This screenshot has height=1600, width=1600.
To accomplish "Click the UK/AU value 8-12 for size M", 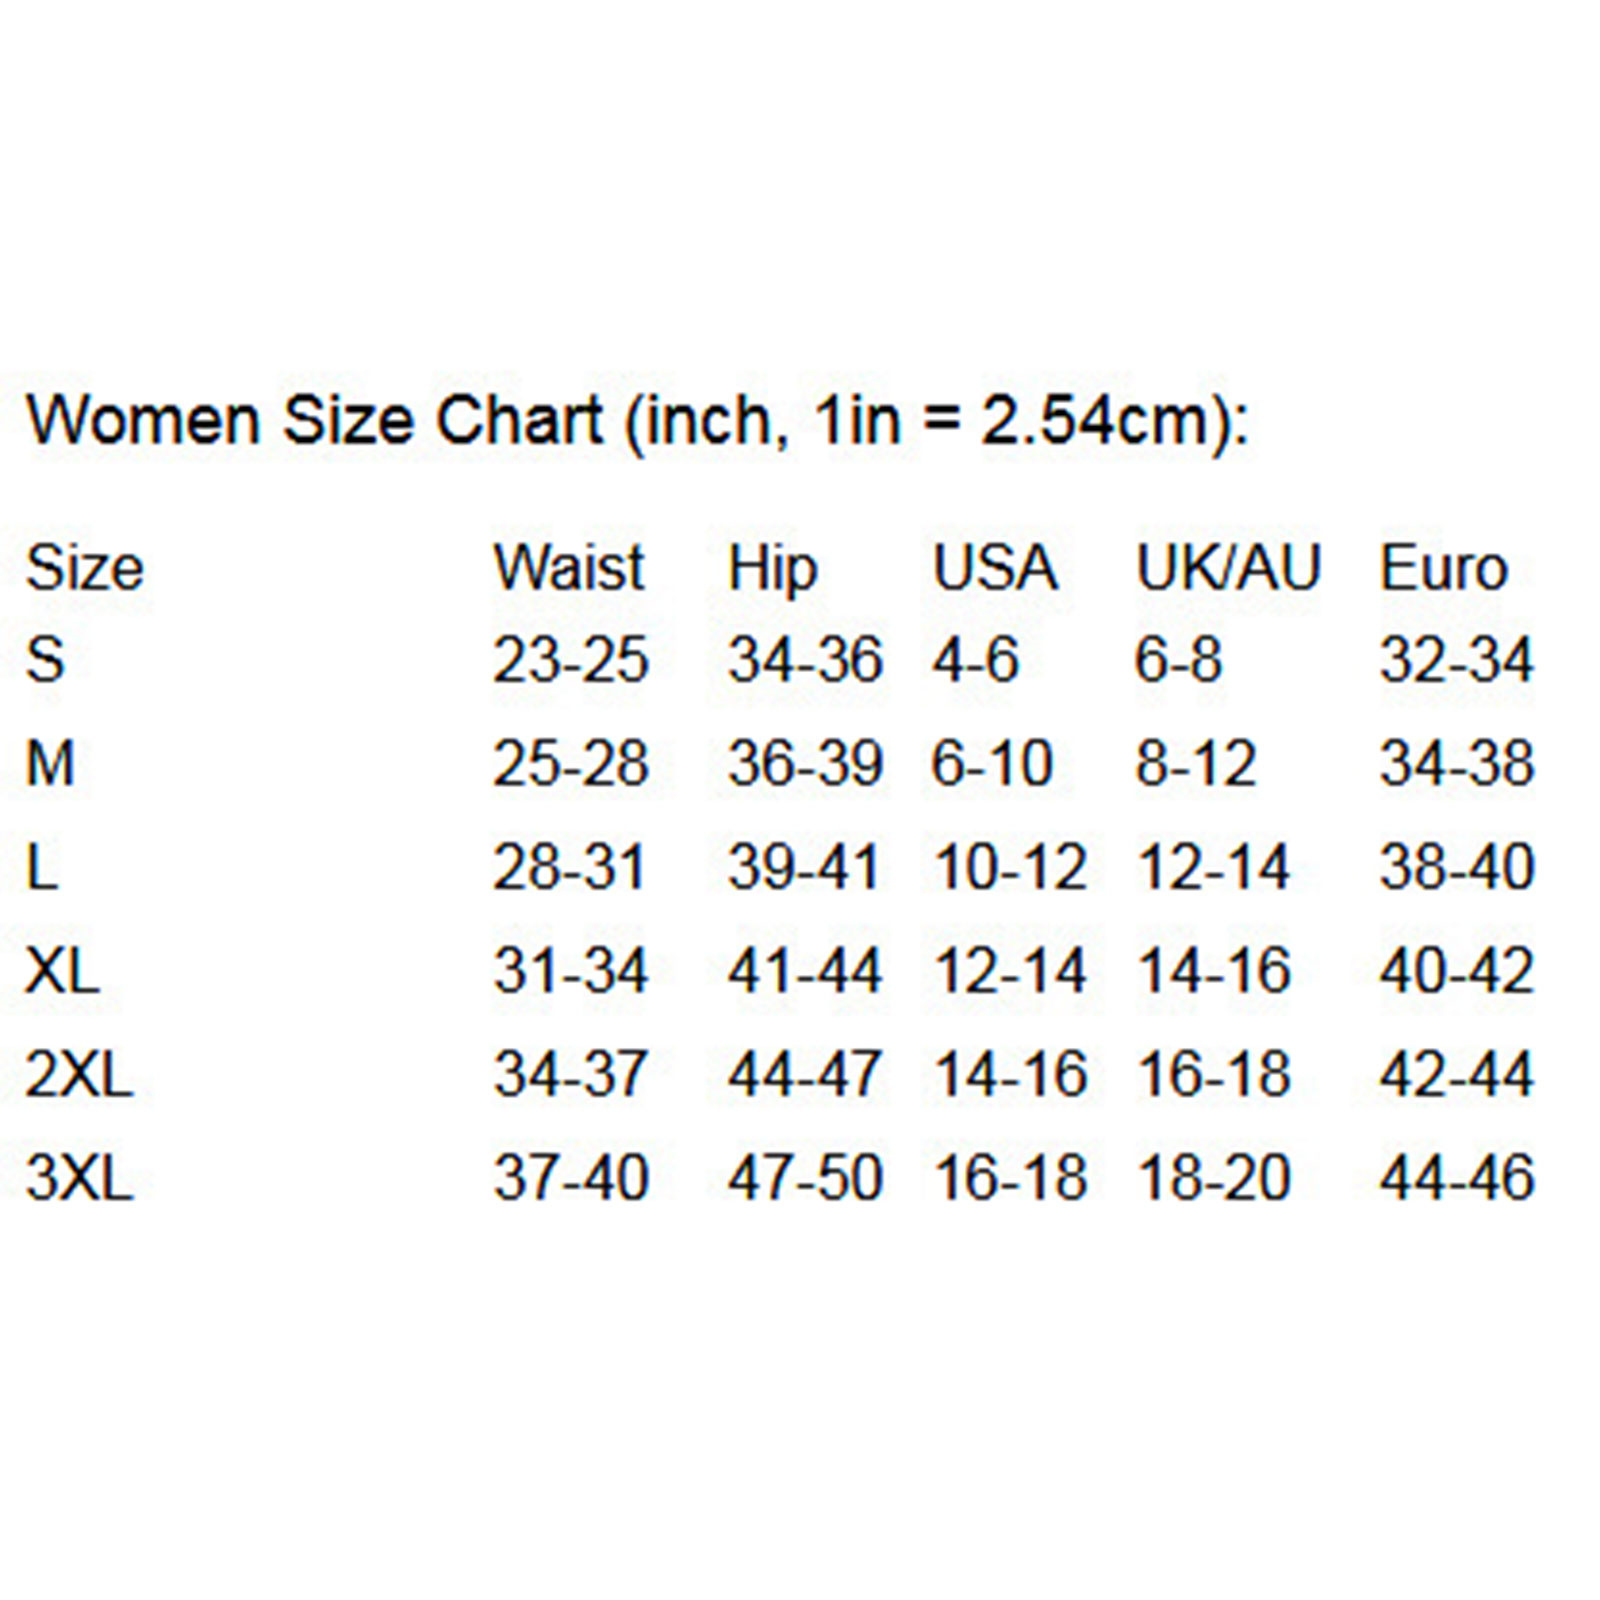I will click(x=1195, y=764).
